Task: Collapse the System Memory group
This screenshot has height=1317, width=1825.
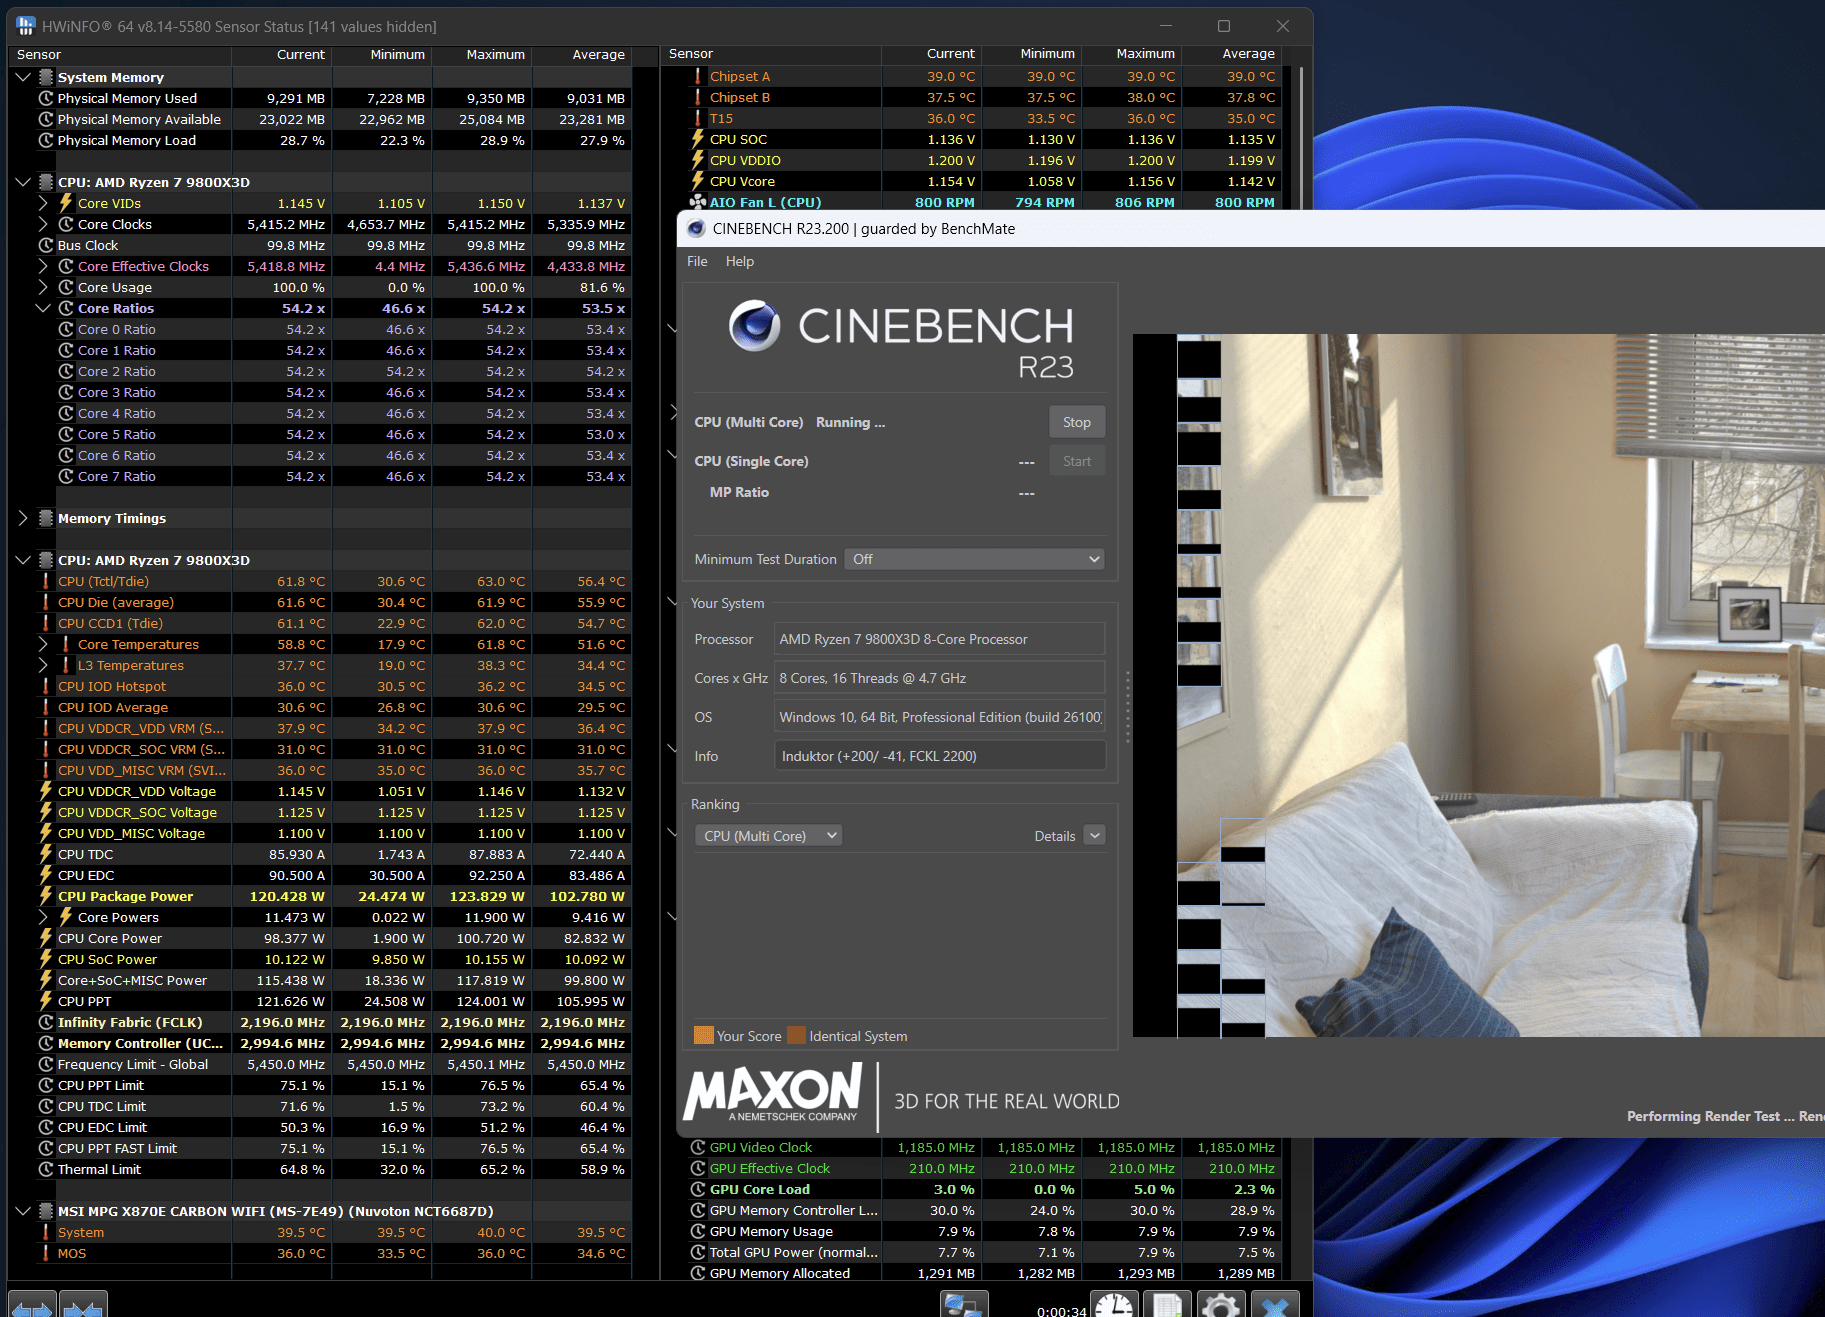Action: coord(23,77)
